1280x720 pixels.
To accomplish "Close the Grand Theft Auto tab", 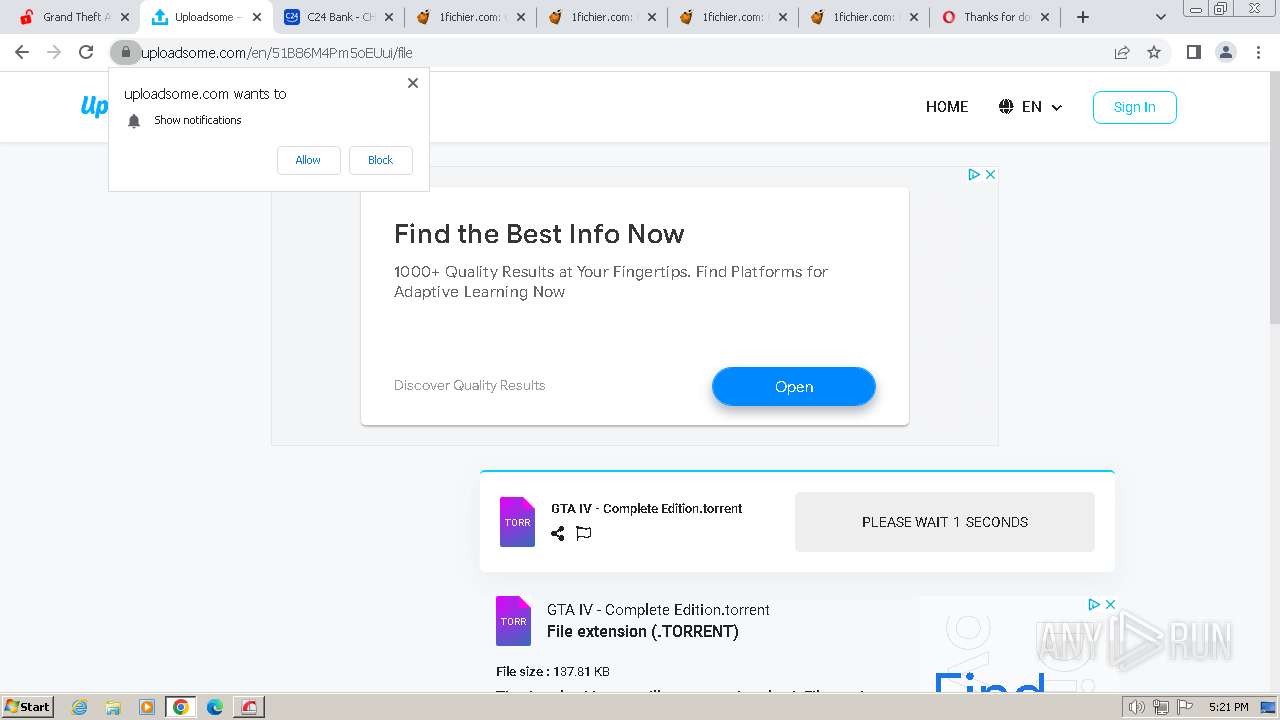I will (x=125, y=17).
